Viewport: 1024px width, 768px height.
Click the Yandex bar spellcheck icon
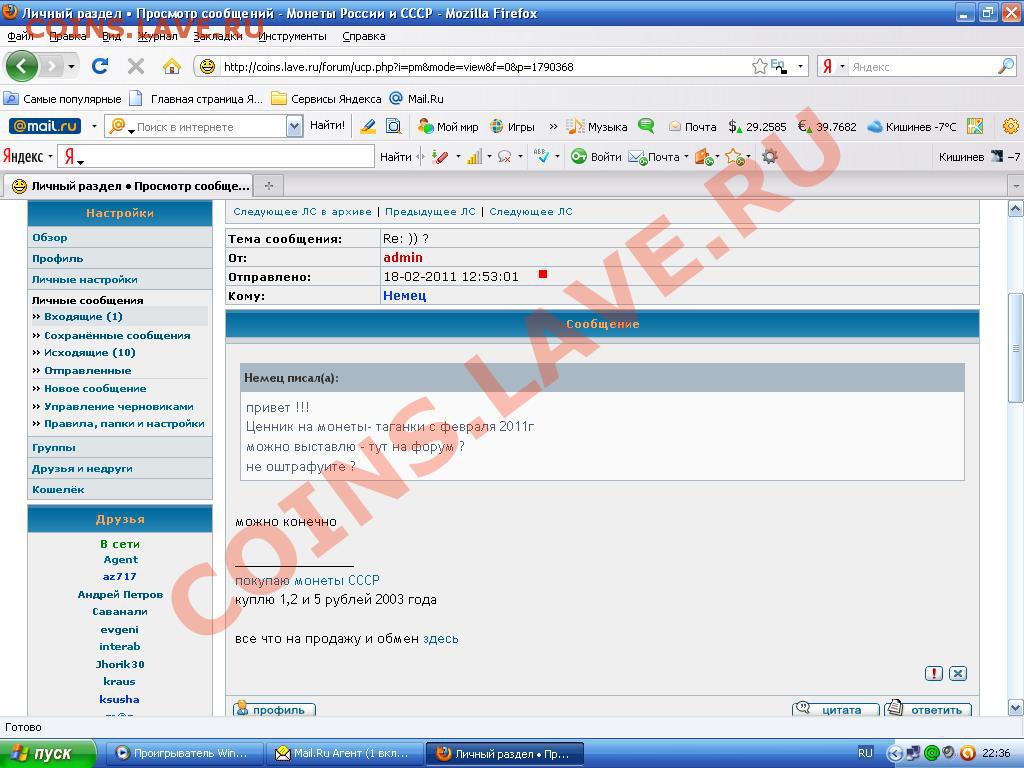tap(541, 157)
